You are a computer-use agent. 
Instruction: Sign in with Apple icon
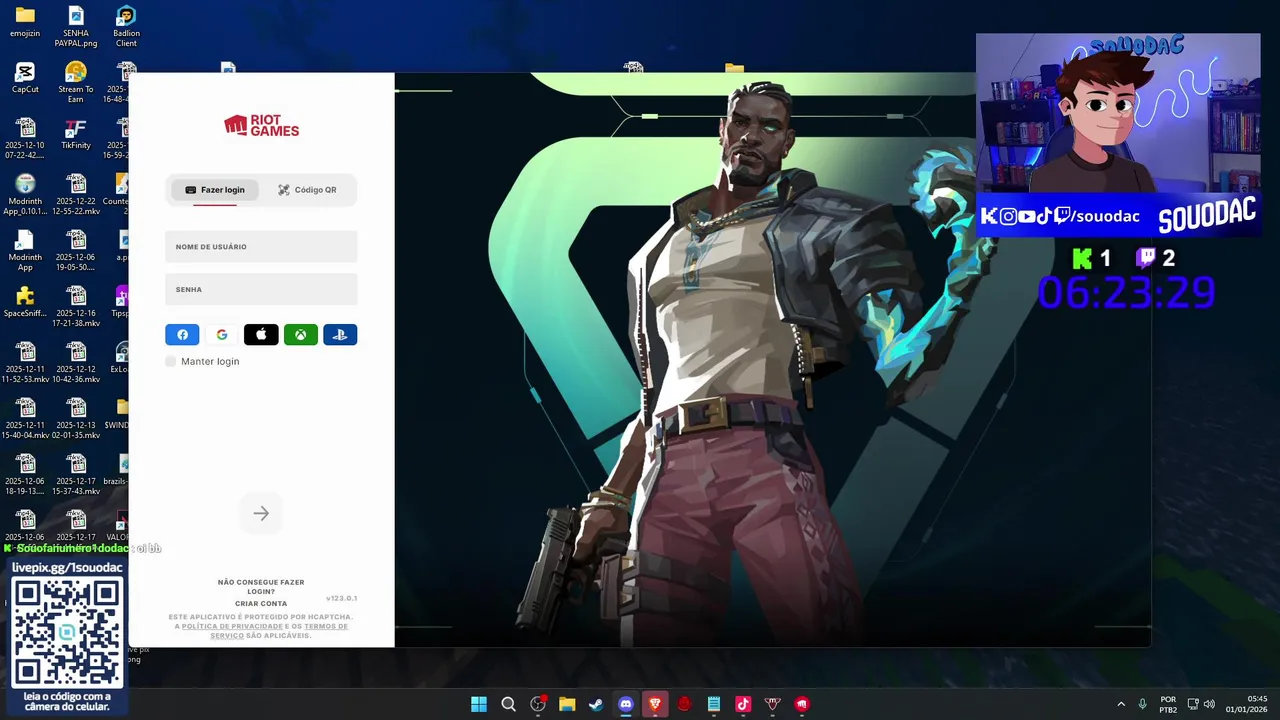click(261, 335)
